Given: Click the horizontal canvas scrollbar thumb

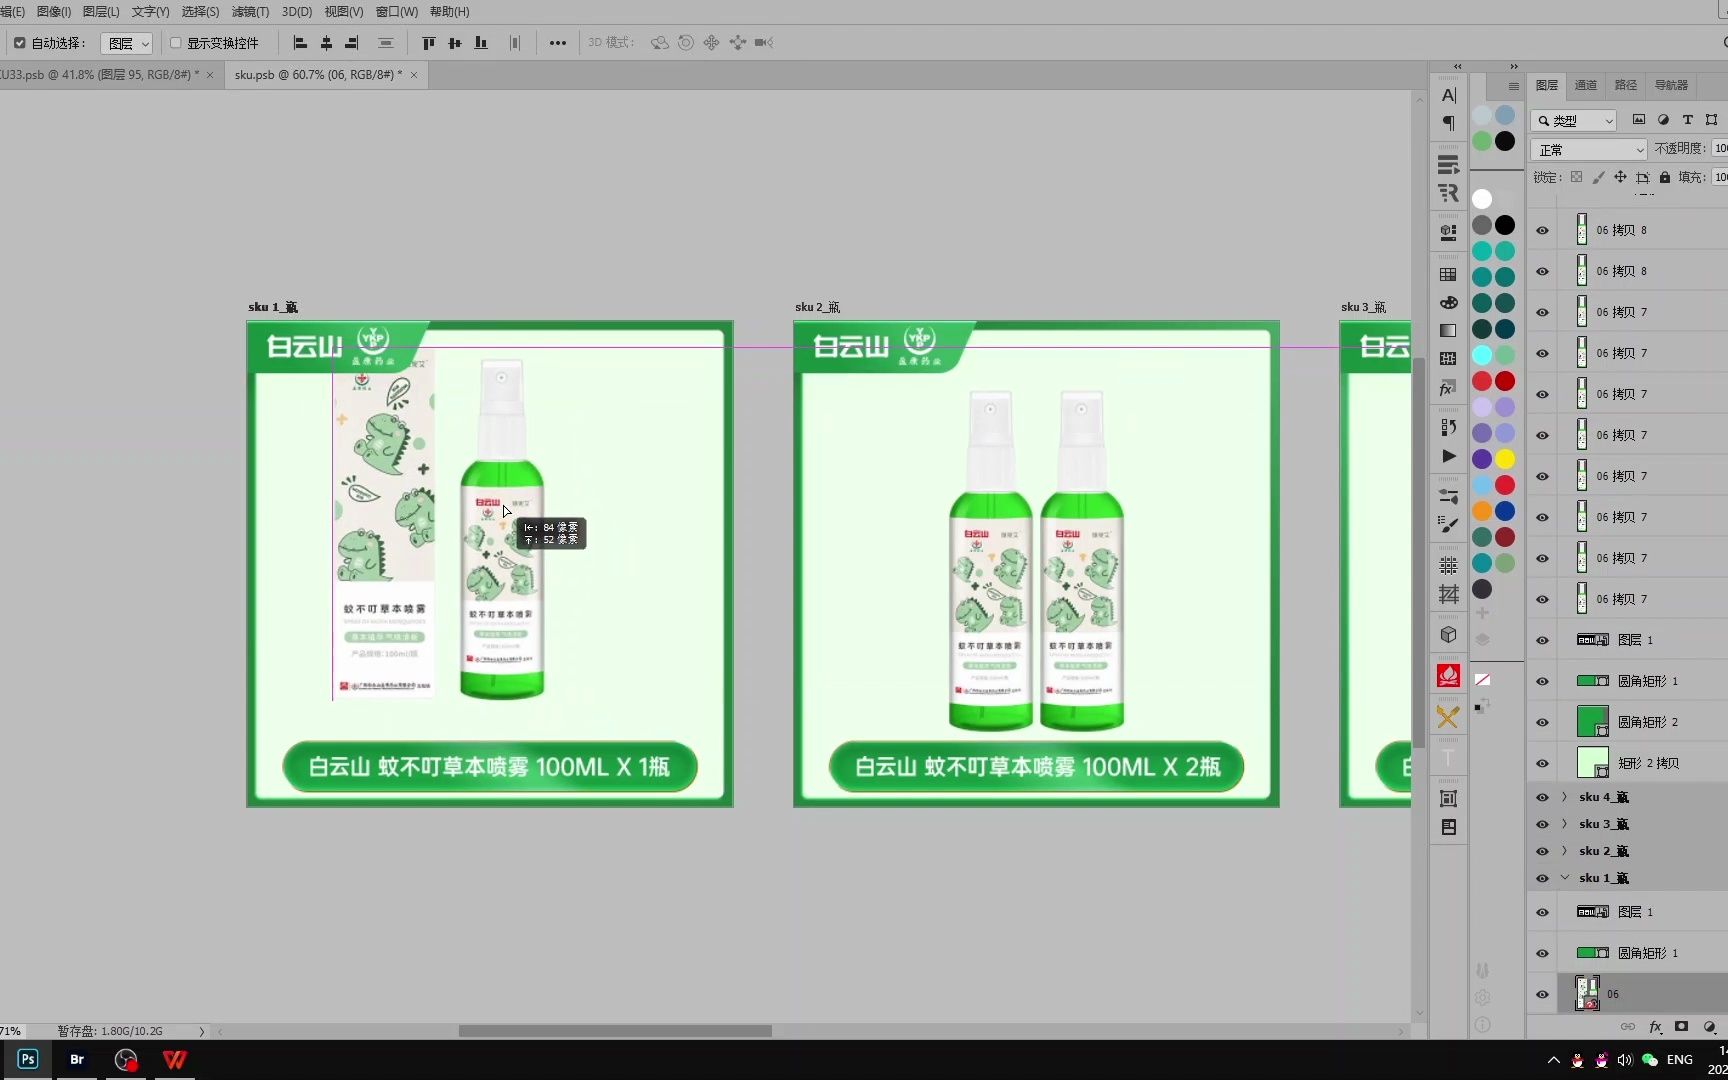Looking at the screenshot, I should [x=615, y=1031].
